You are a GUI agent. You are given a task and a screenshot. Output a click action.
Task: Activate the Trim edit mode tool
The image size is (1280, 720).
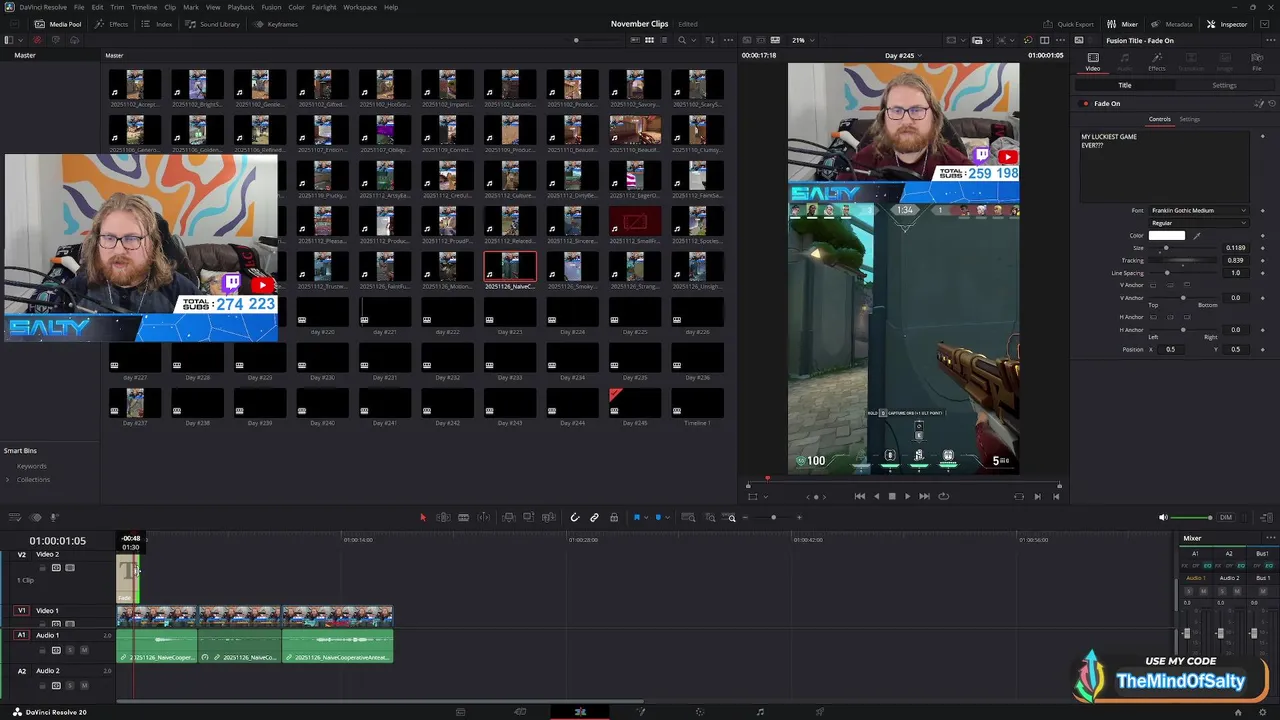[443, 517]
